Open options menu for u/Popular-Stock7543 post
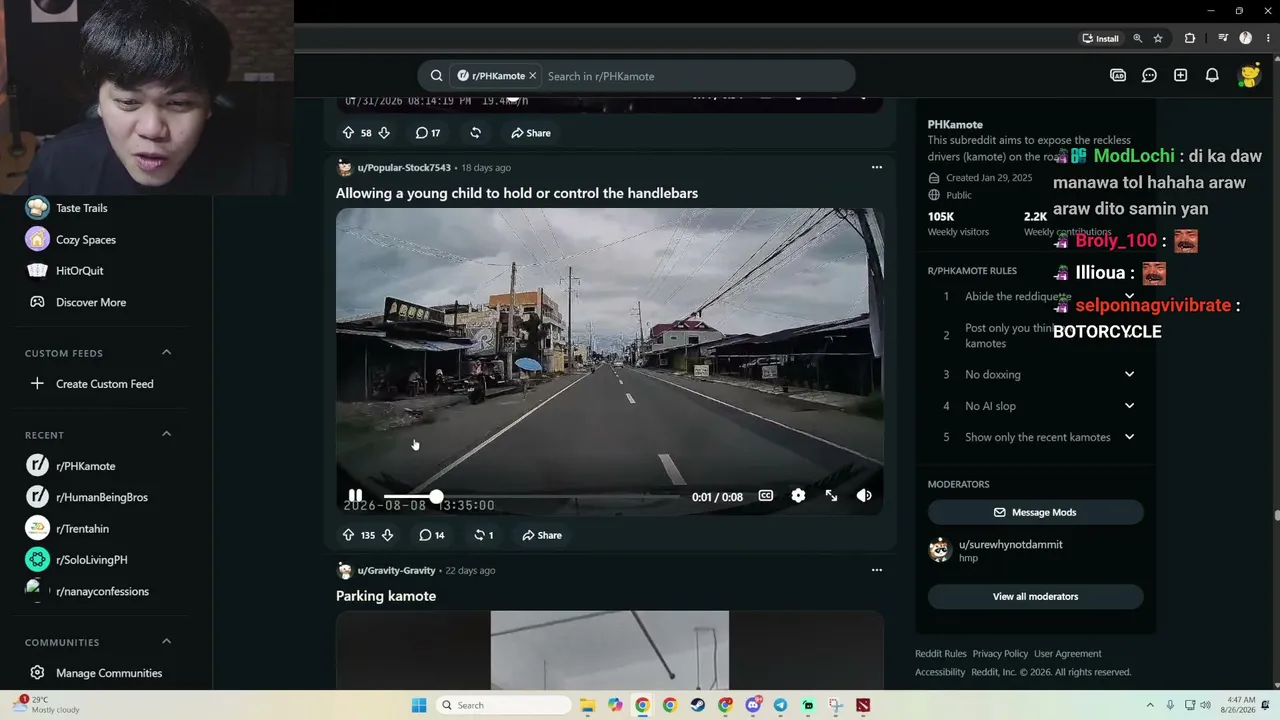Image resolution: width=1280 pixels, height=720 pixels. [x=877, y=167]
